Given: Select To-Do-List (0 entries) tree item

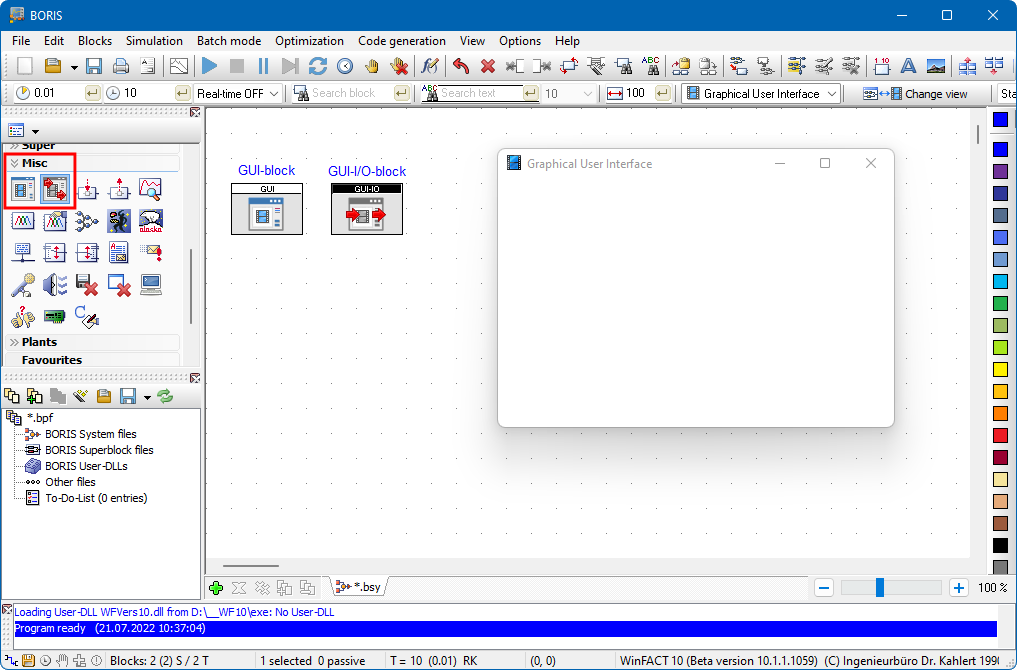Looking at the screenshot, I should click(x=96, y=498).
